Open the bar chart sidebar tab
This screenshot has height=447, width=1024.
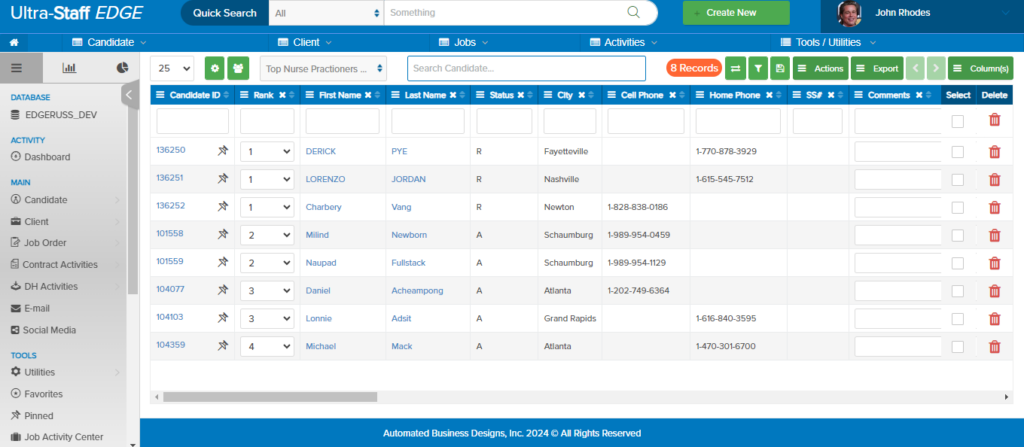pos(69,68)
